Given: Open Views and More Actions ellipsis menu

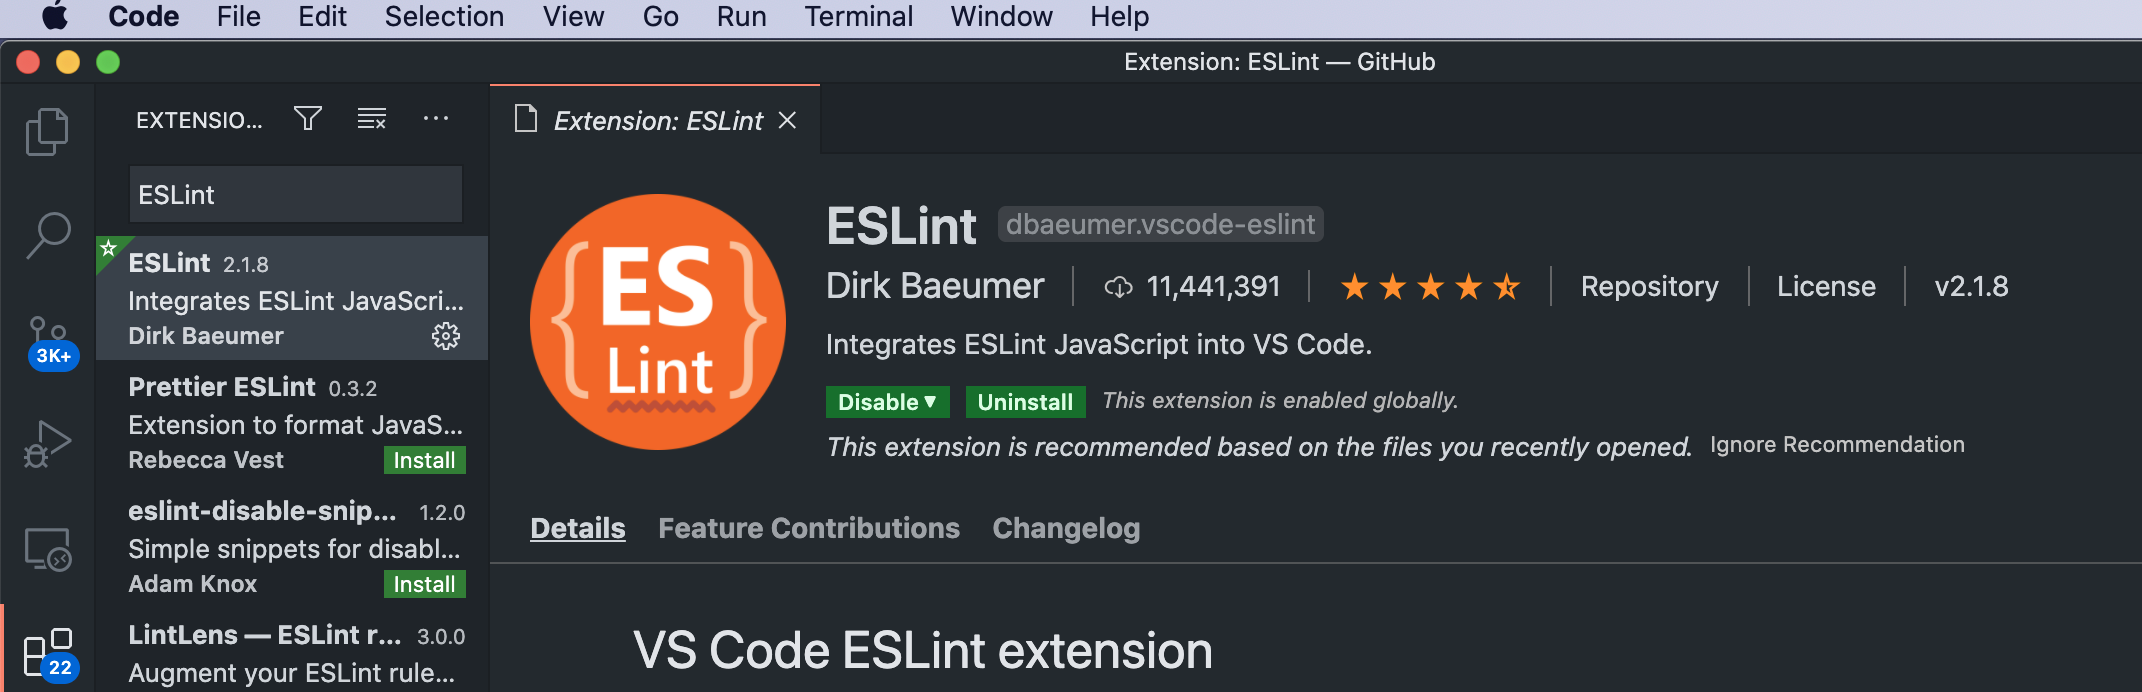Looking at the screenshot, I should click(436, 119).
